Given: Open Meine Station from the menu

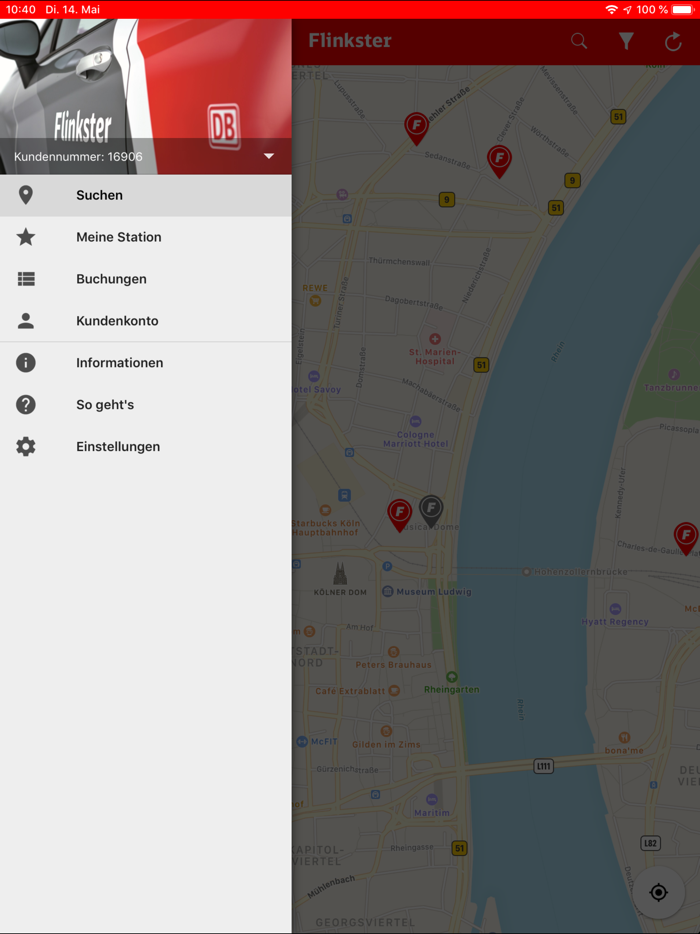Looking at the screenshot, I should tap(146, 237).
